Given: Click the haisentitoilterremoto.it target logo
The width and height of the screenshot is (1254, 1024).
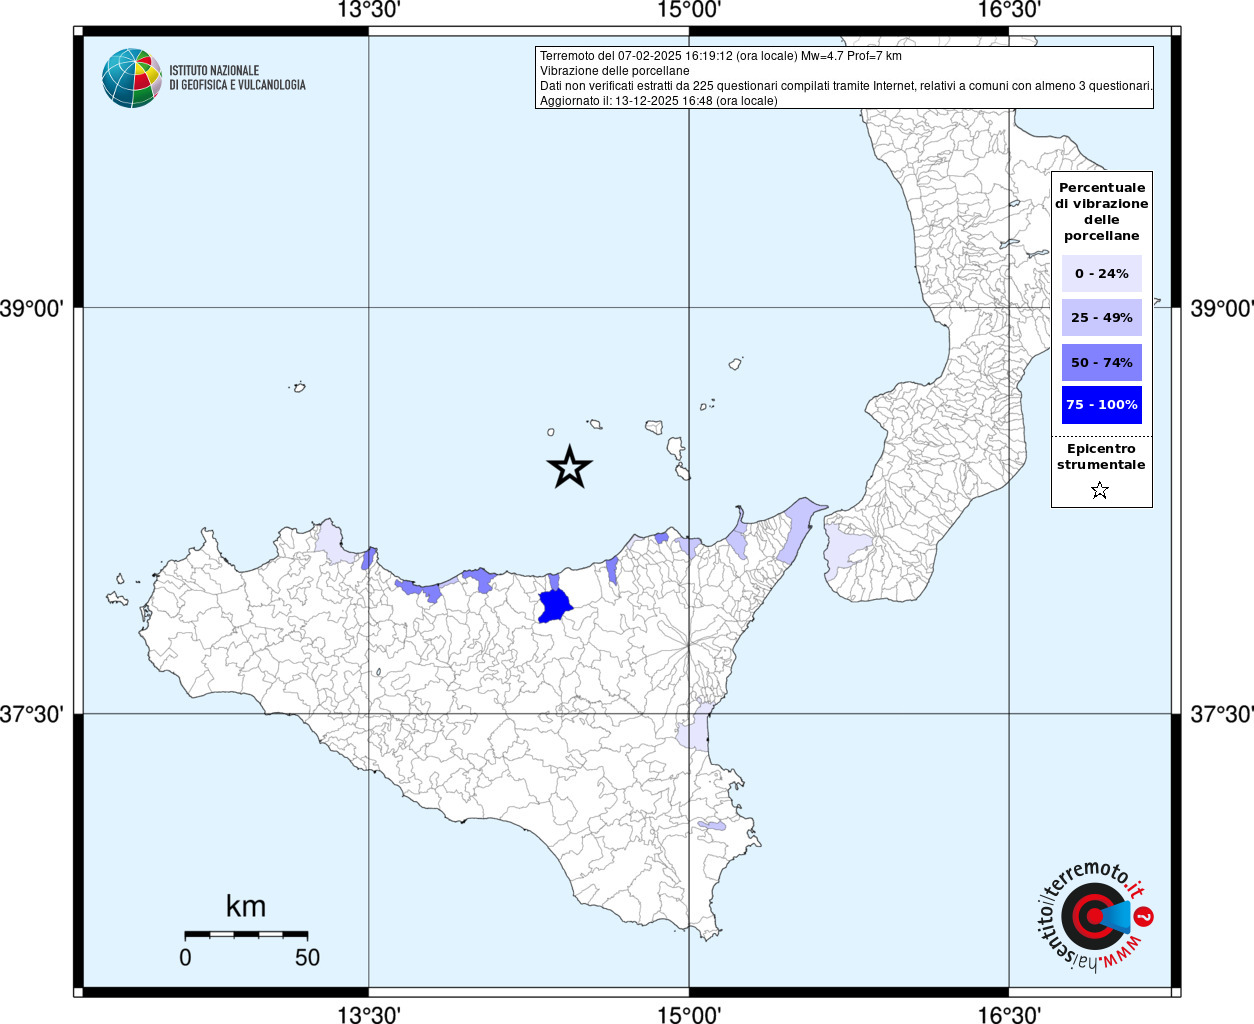Looking at the screenshot, I should (1094, 916).
